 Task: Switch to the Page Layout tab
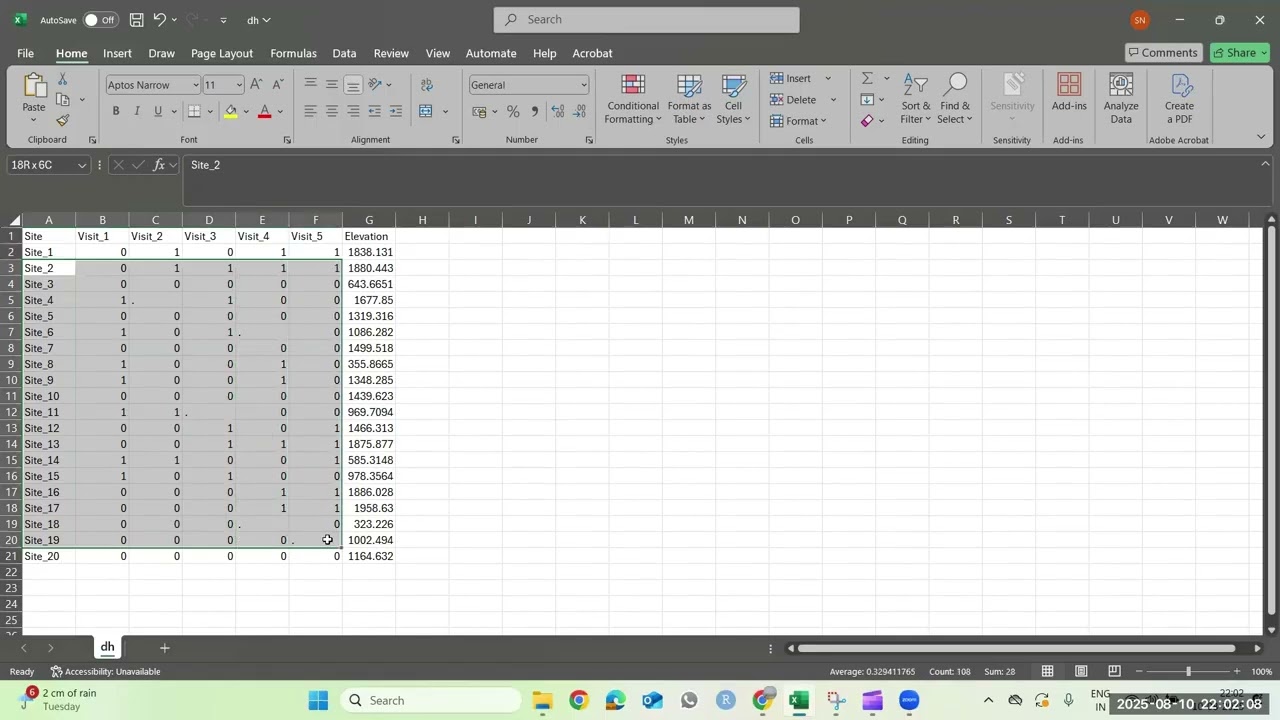(222, 53)
